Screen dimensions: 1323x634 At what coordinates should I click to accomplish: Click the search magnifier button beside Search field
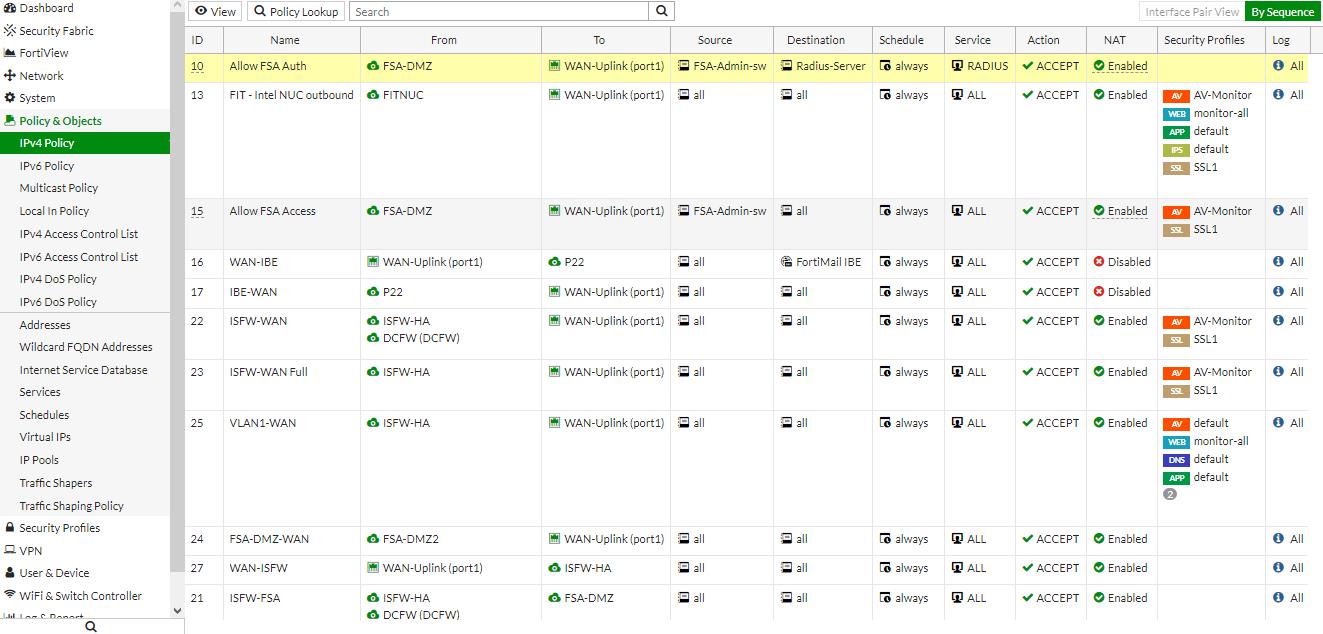pos(662,12)
